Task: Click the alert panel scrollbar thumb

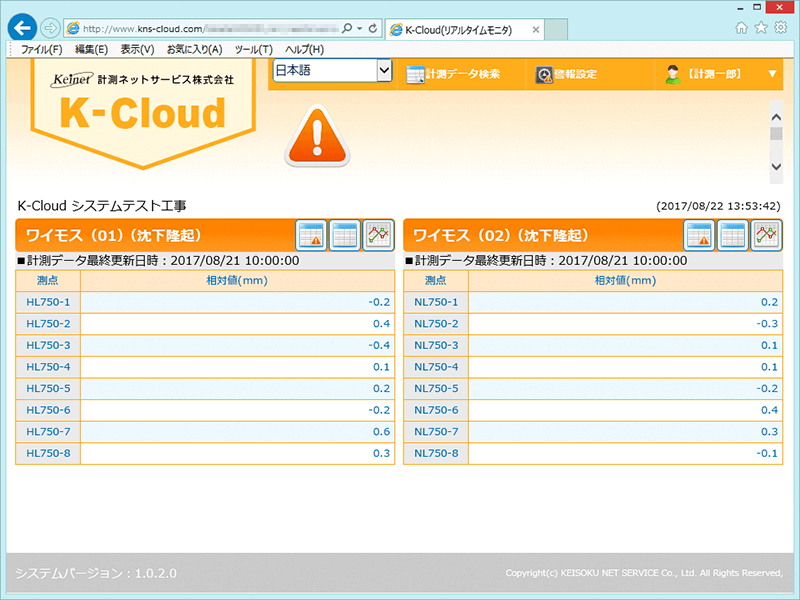Action: [776, 134]
